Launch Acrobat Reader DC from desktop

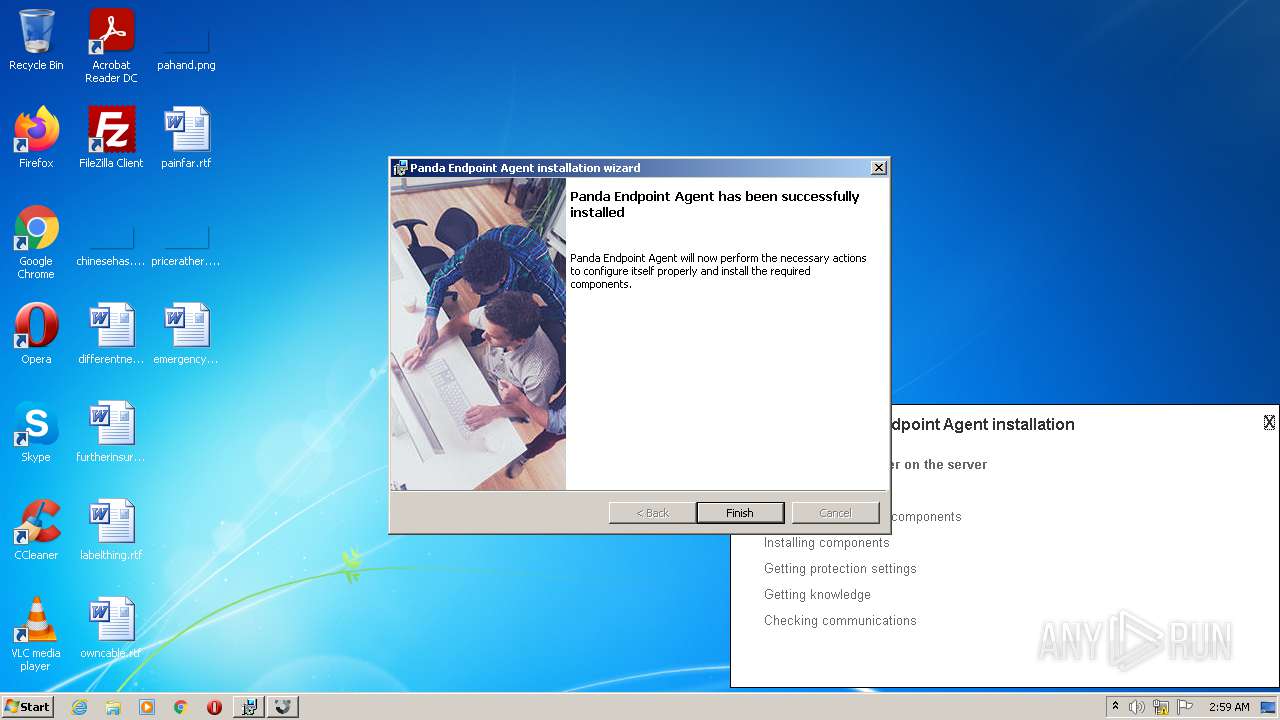click(x=111, y=45)
